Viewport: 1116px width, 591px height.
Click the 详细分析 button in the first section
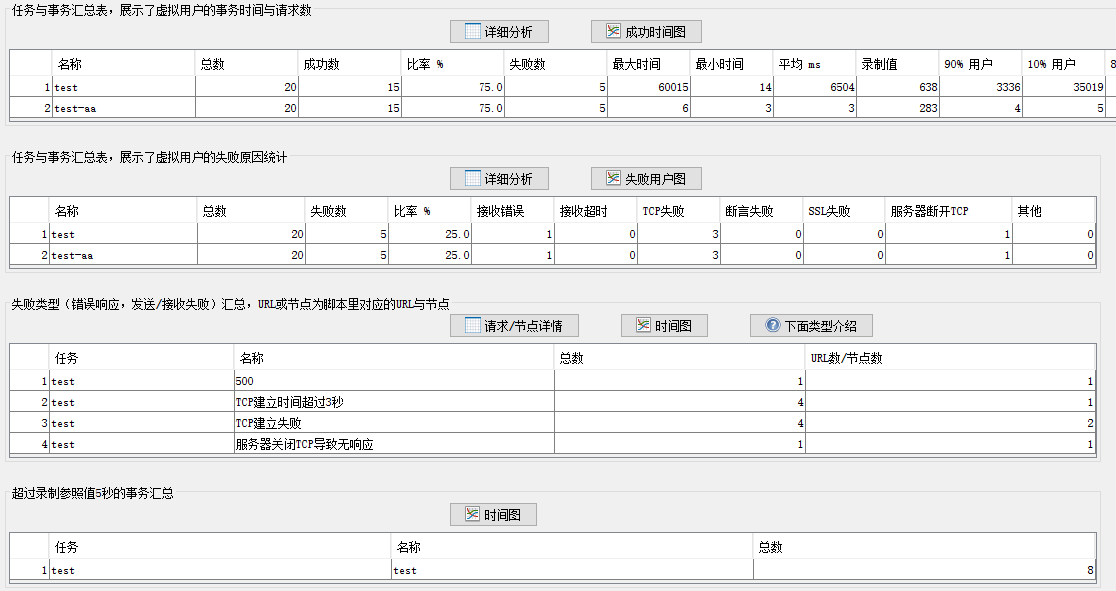pyautogui.click(x=499, y=32)
